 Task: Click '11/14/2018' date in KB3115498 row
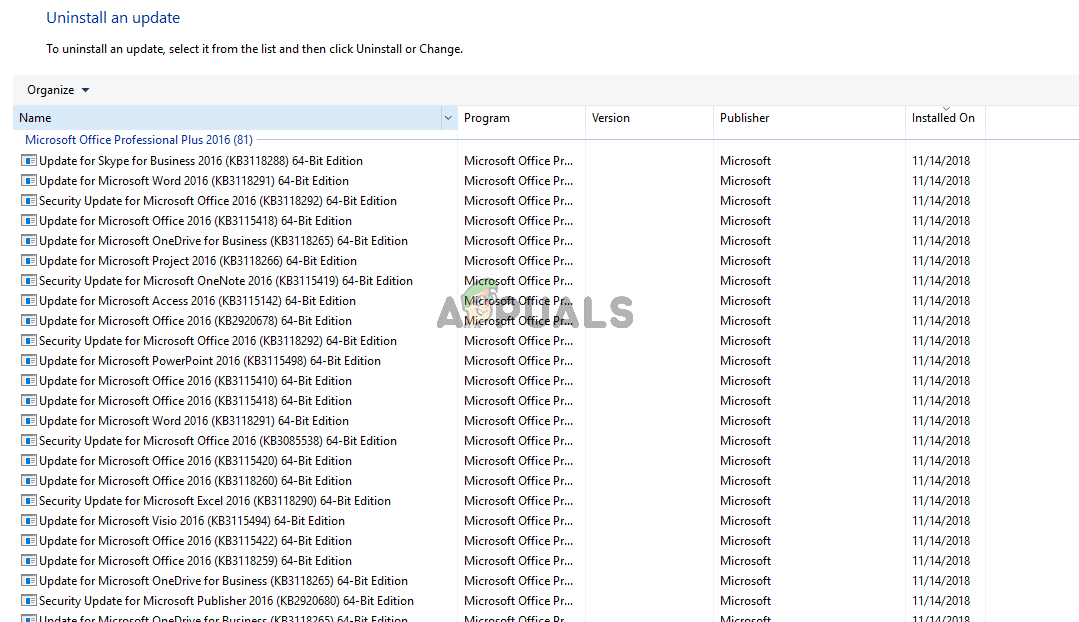(941, 361)
